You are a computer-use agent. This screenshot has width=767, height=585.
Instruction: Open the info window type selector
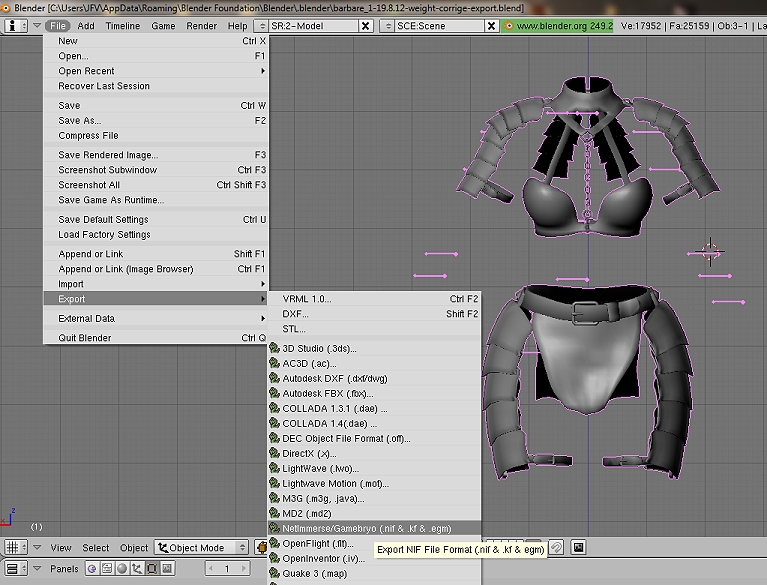click(16, 26)
